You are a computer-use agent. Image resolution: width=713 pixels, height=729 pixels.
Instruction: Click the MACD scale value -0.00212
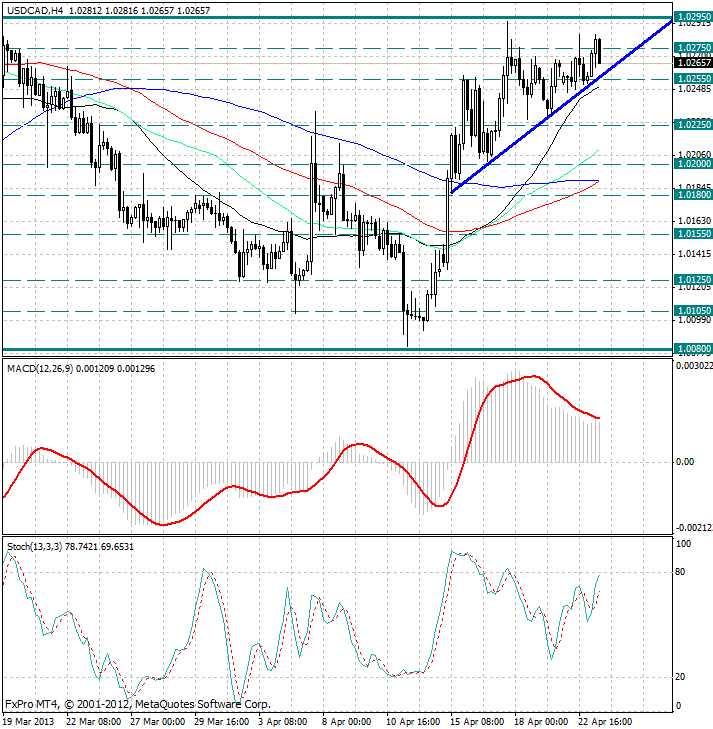(x=693, y=528)
